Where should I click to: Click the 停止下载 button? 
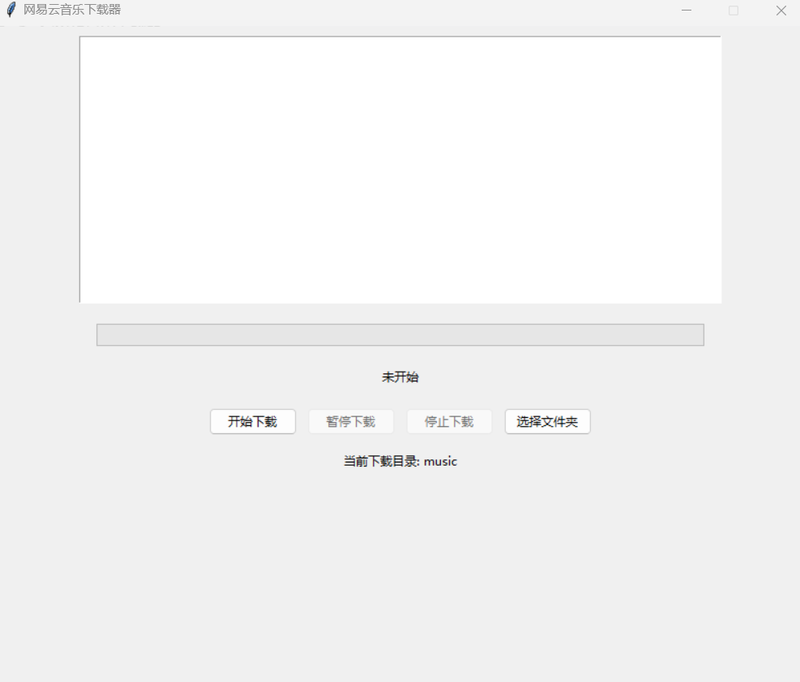[x=449, y=421]
